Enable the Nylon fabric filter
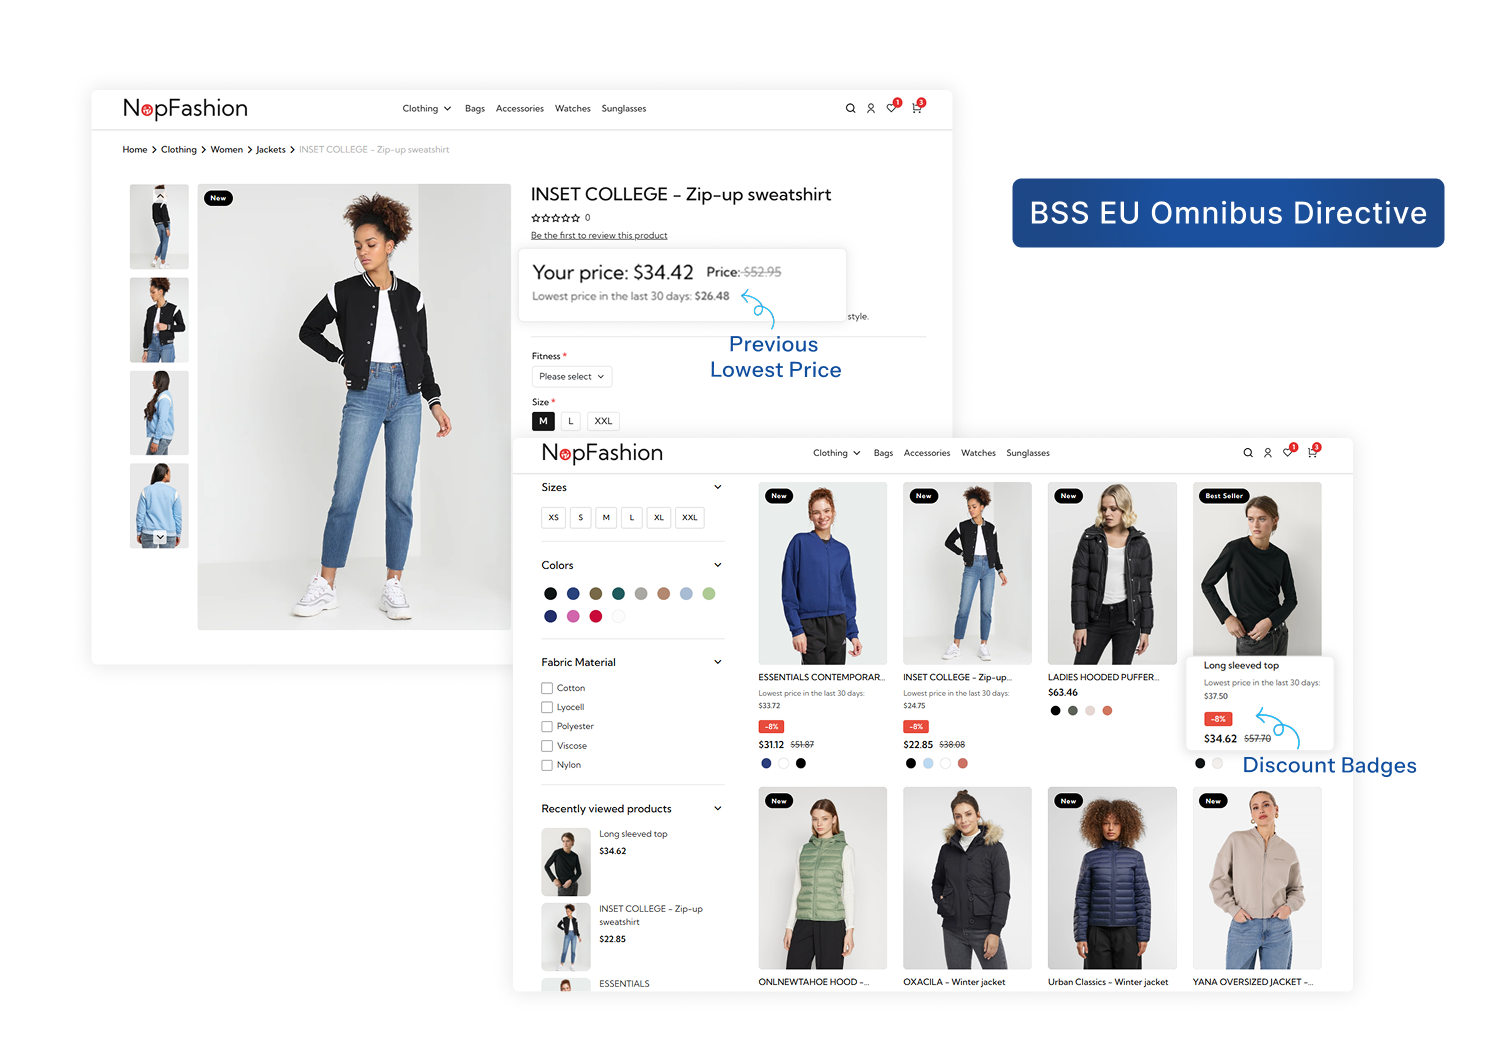This screenshot has height=1040, width=1500. point(547,765)
